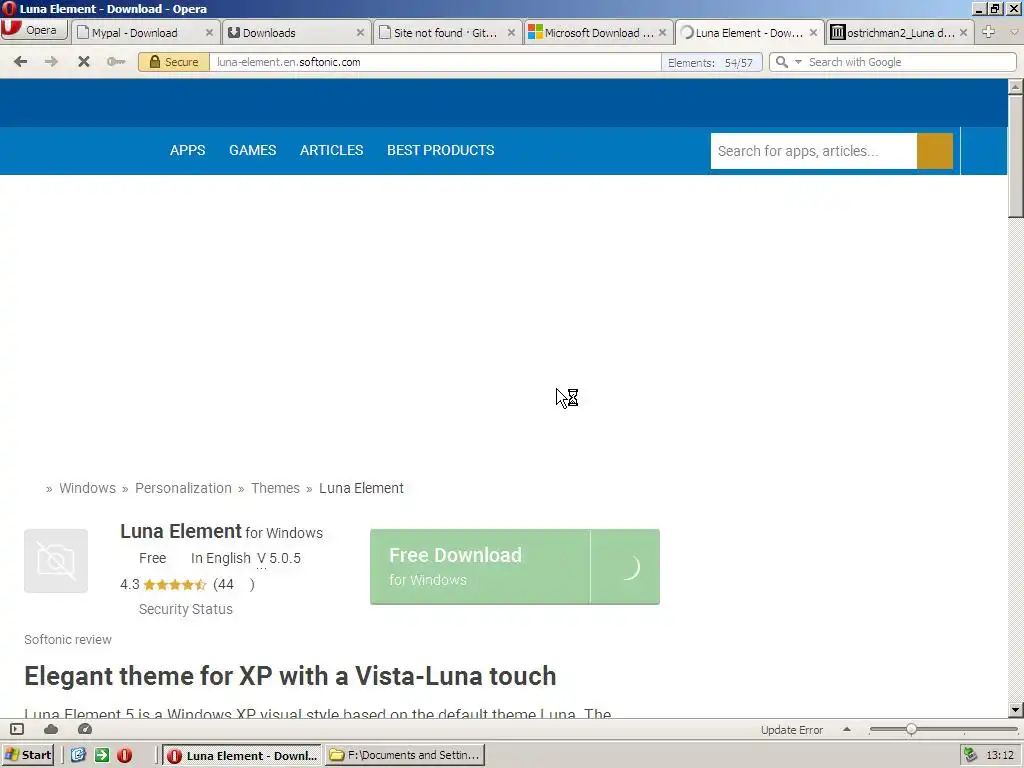Click the taskbar clock showing 13:12
The height and width of the screenshot is (768, 1024).
pyautogui.click(x=1000, y=756)
